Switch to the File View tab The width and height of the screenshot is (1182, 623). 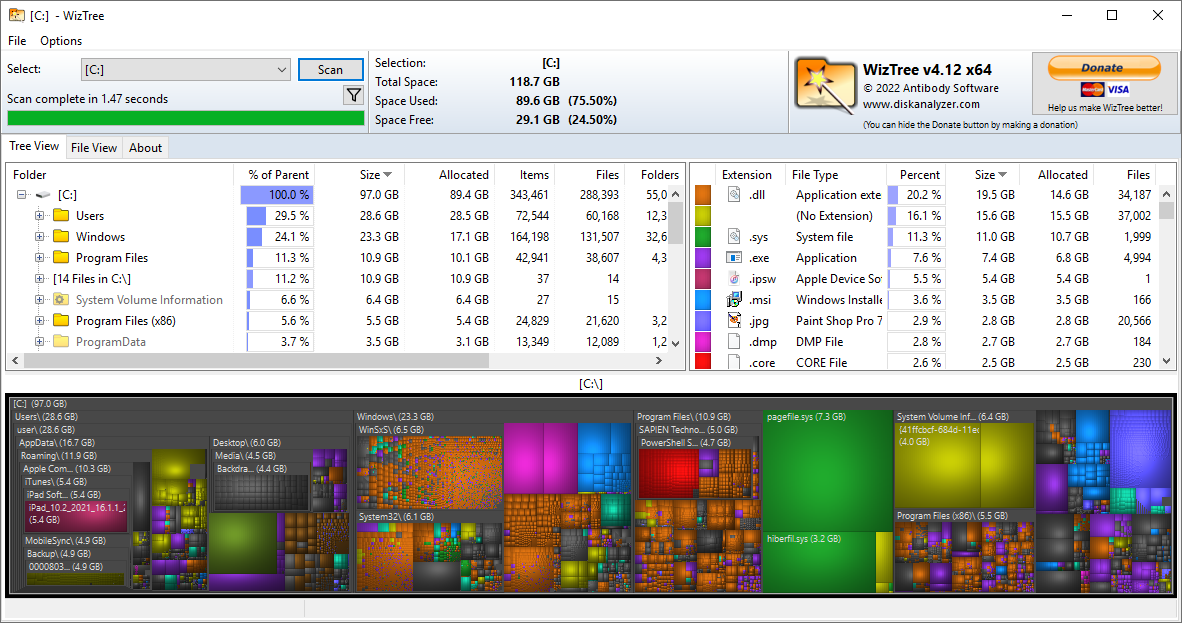tap(93, 147)
